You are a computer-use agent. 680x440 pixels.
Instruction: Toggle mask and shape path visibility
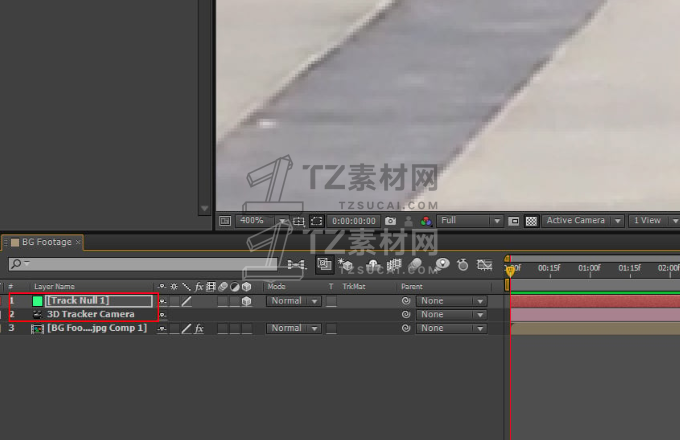[x=317, y=221]
